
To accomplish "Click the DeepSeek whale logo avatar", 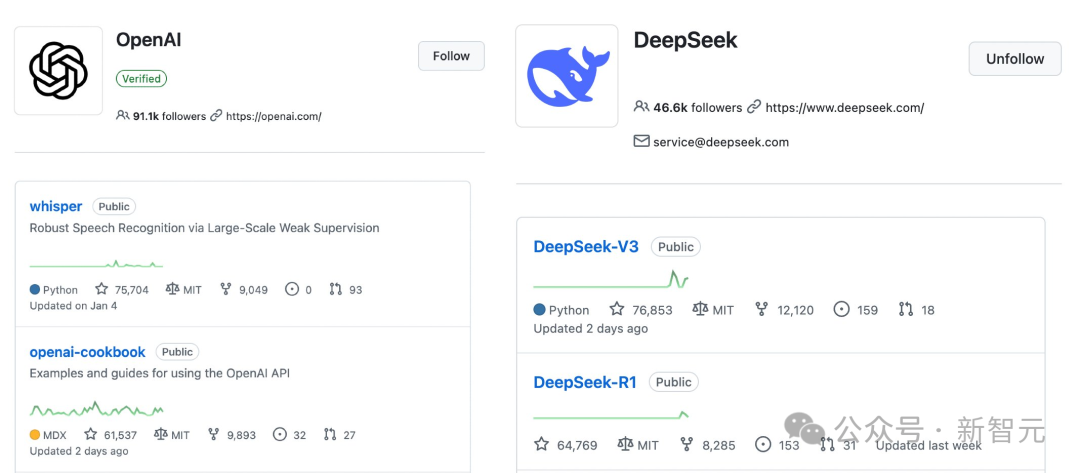I will coord(567,76).
